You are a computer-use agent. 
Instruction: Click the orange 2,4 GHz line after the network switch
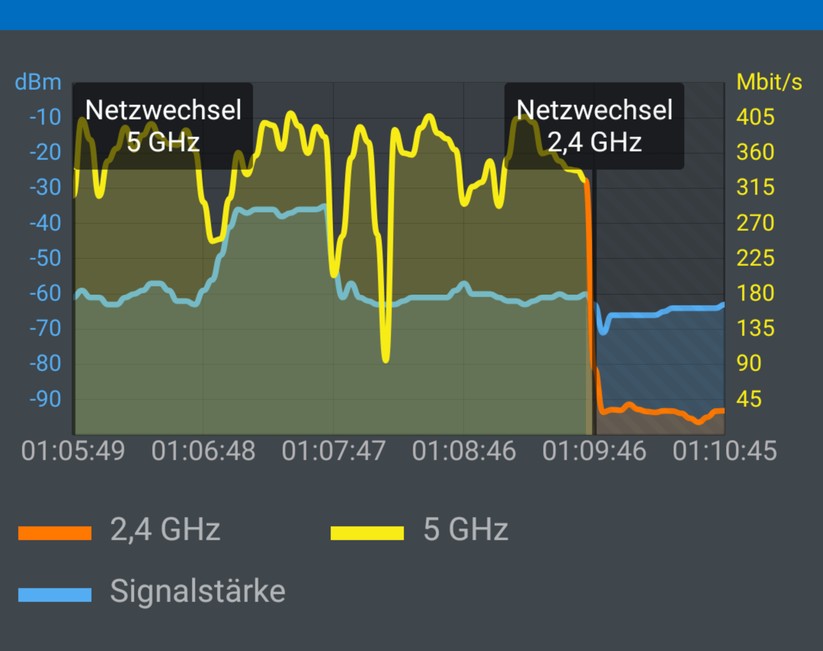(660, 410)
